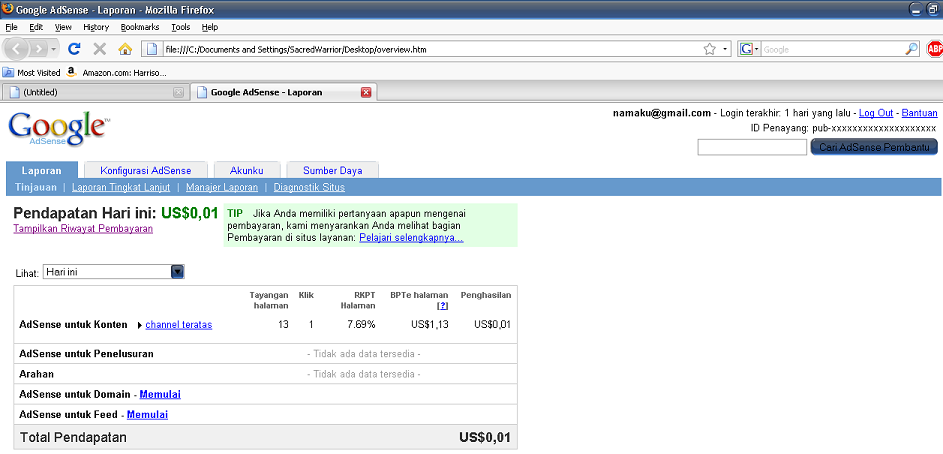This screenshot has width=943, height=454.
Task: Expand the triangle beside channel teratas
Action: 140,325
